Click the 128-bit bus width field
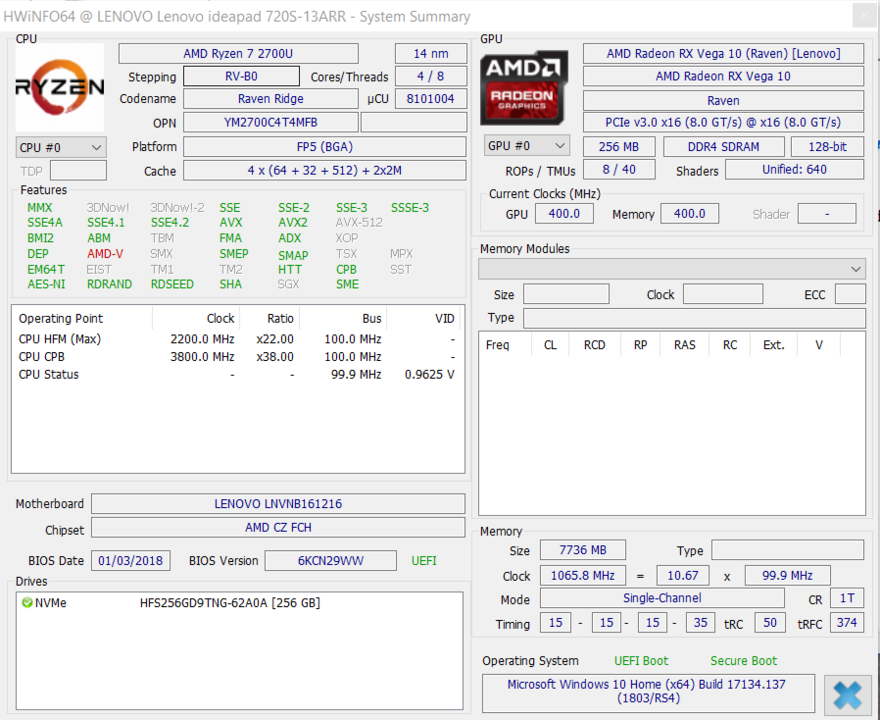 coord(827,146)
